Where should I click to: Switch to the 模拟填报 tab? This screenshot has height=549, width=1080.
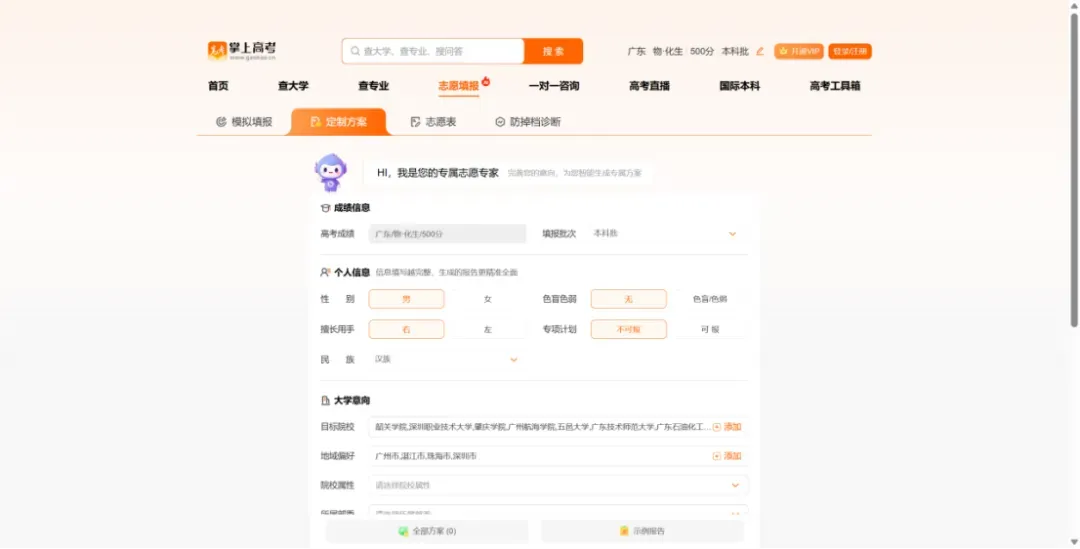coord(244,122)
